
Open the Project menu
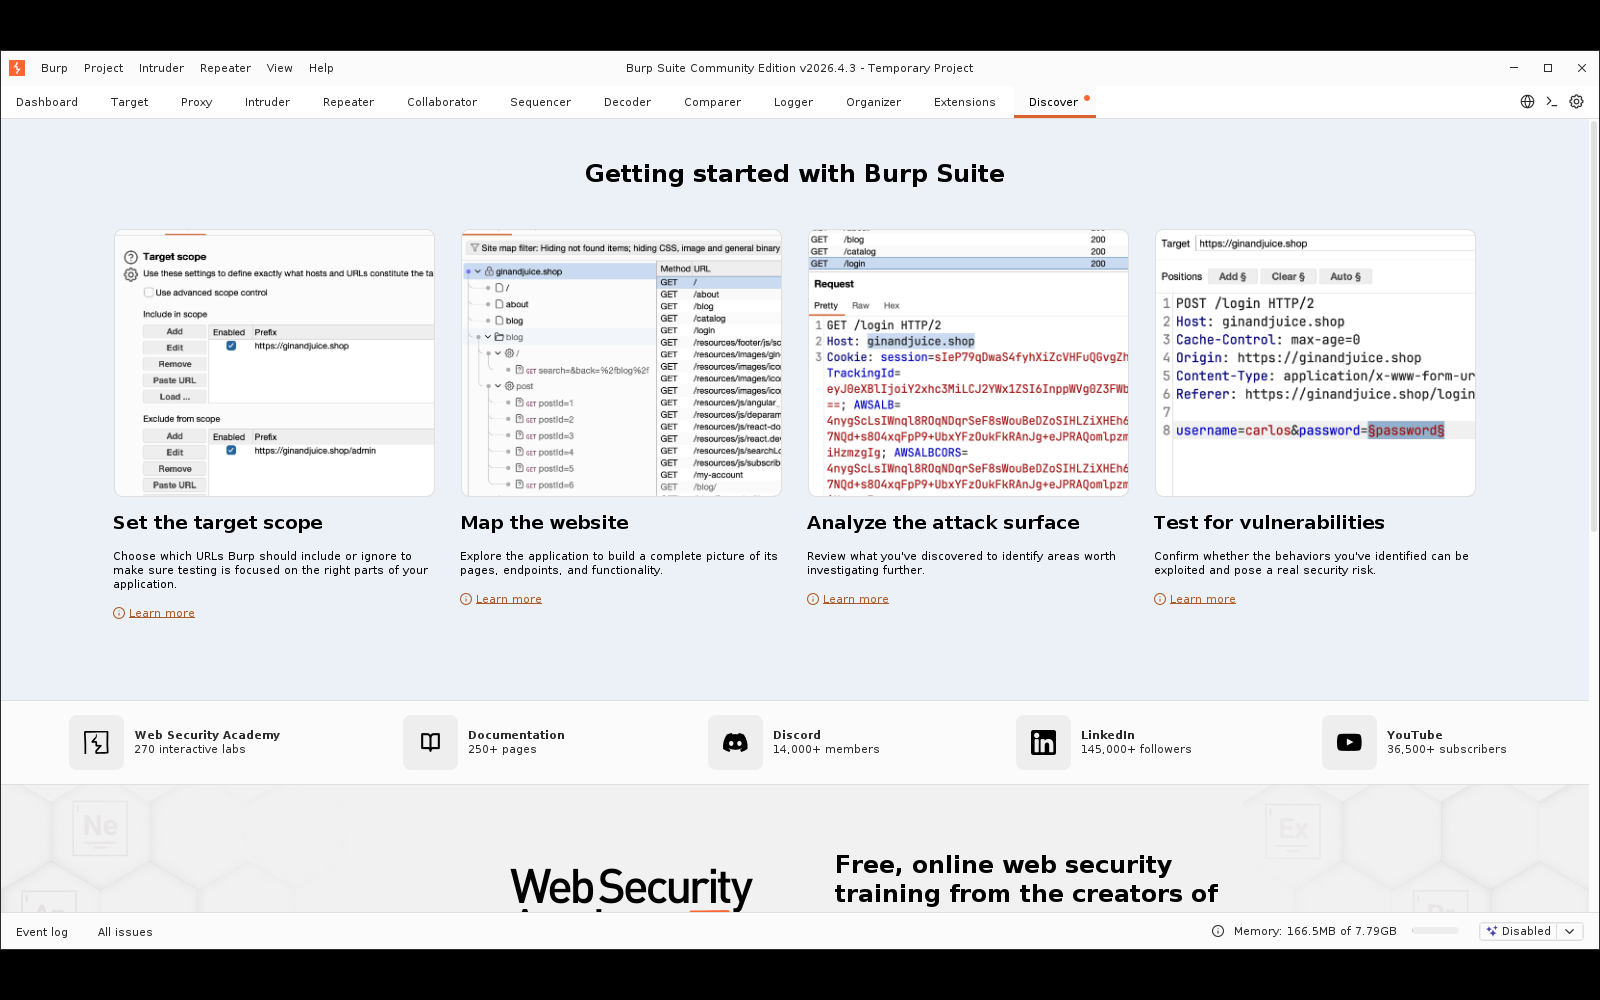tap(104, 68)
